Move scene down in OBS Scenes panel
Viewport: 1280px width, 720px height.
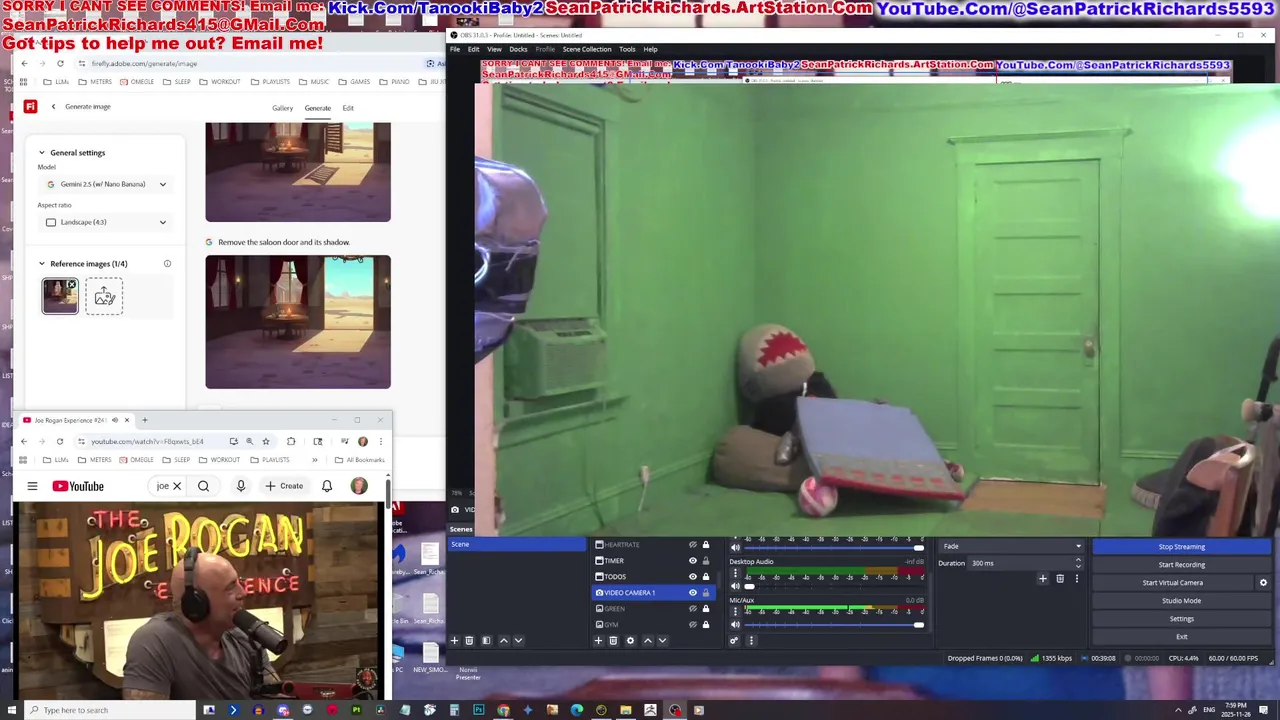click(518, 640)
